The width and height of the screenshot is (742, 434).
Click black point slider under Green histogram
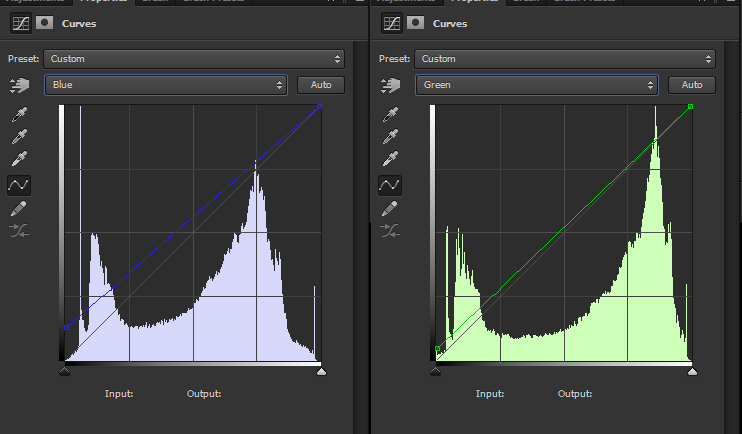(435, 371)
